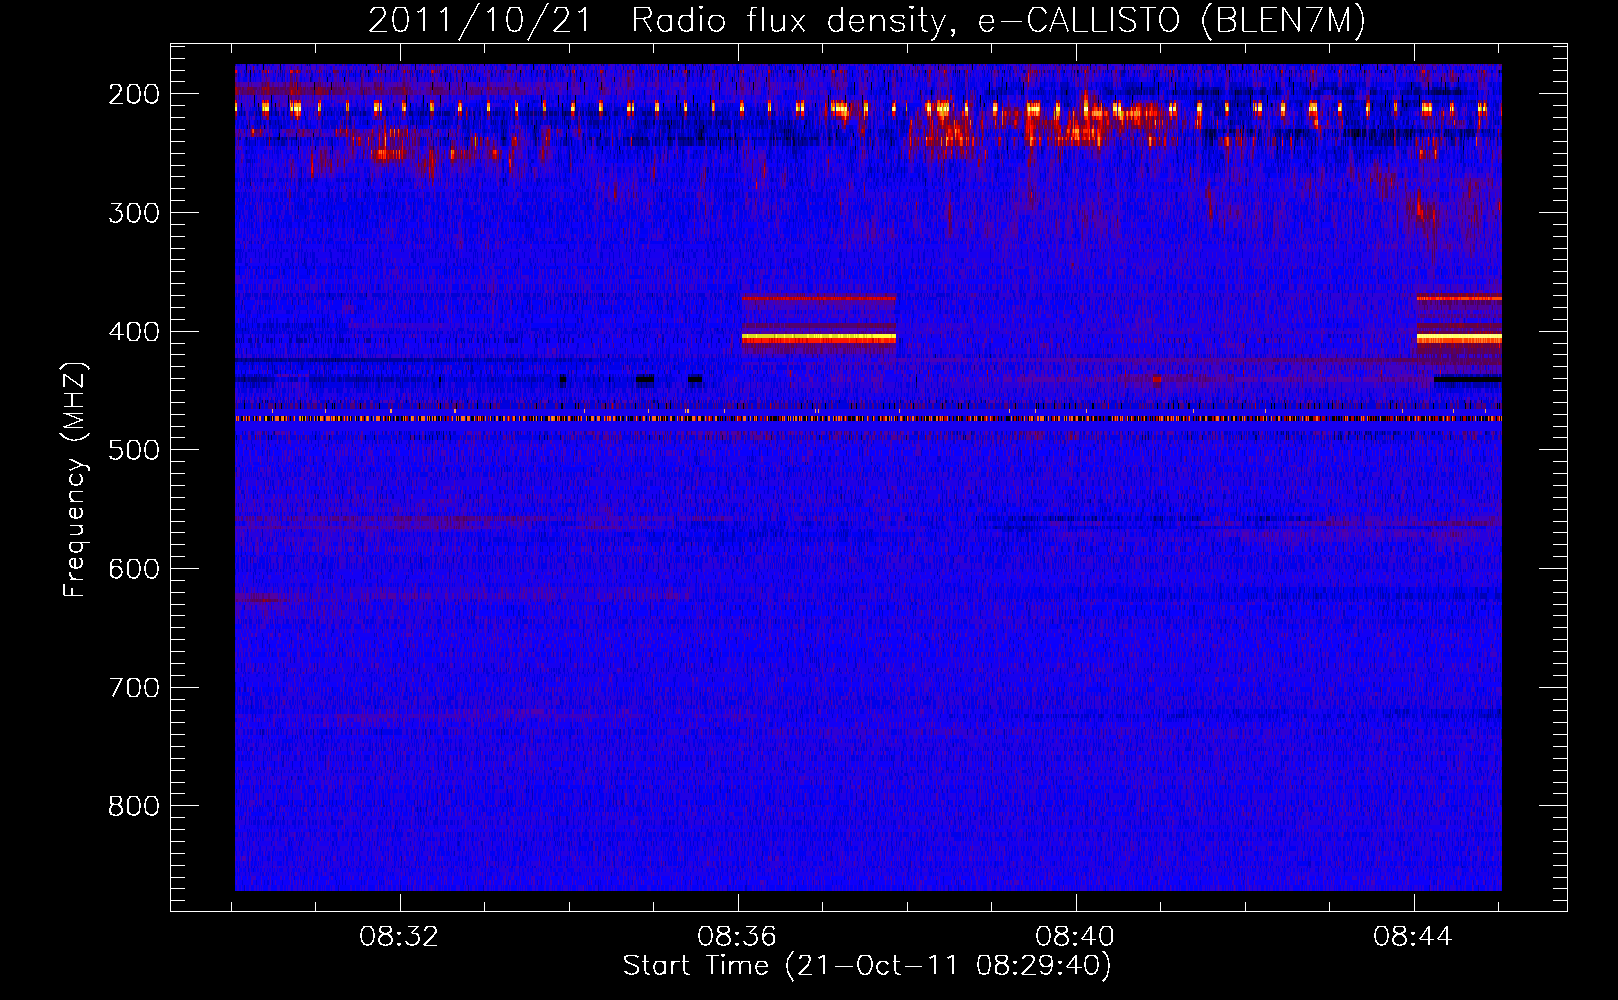
Task: Click the 800 frequency tick label
Action: 134,806
